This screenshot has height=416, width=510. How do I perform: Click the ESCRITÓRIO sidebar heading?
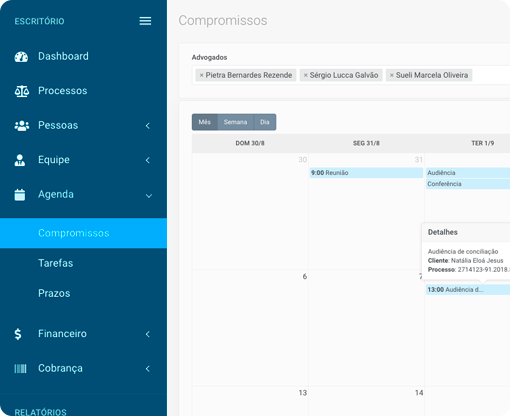pos(39,21)
